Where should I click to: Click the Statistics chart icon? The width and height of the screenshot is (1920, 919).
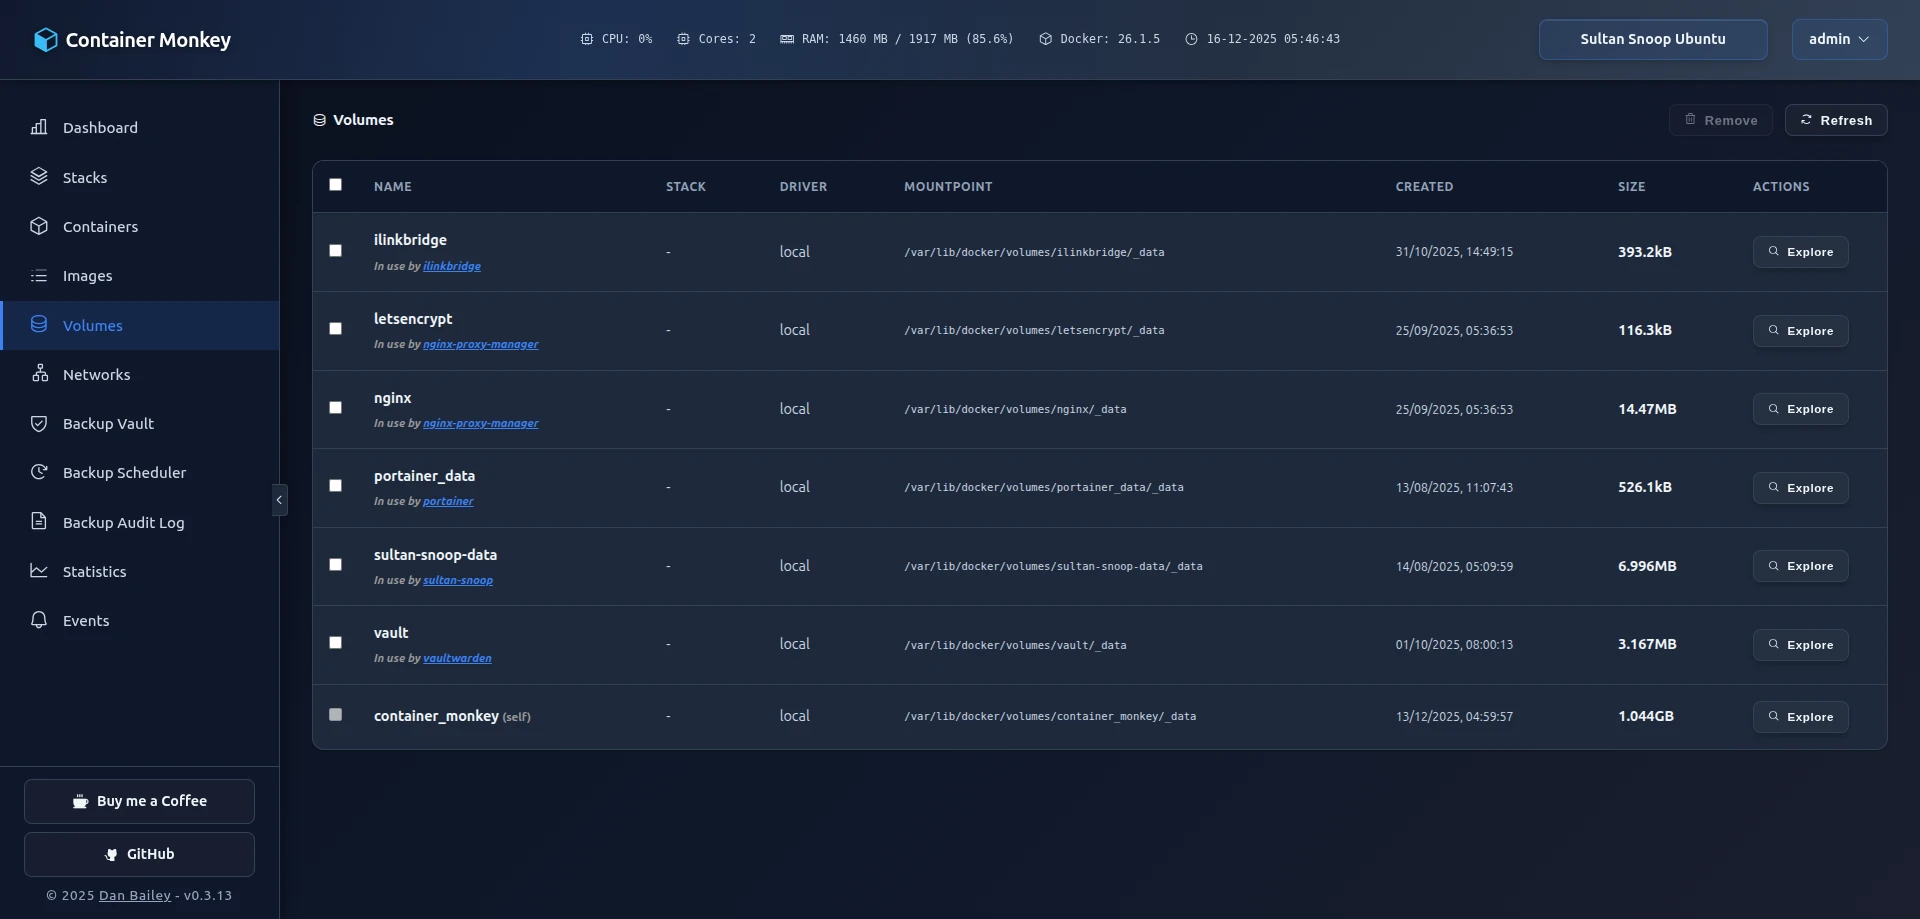tap(39, 571)
